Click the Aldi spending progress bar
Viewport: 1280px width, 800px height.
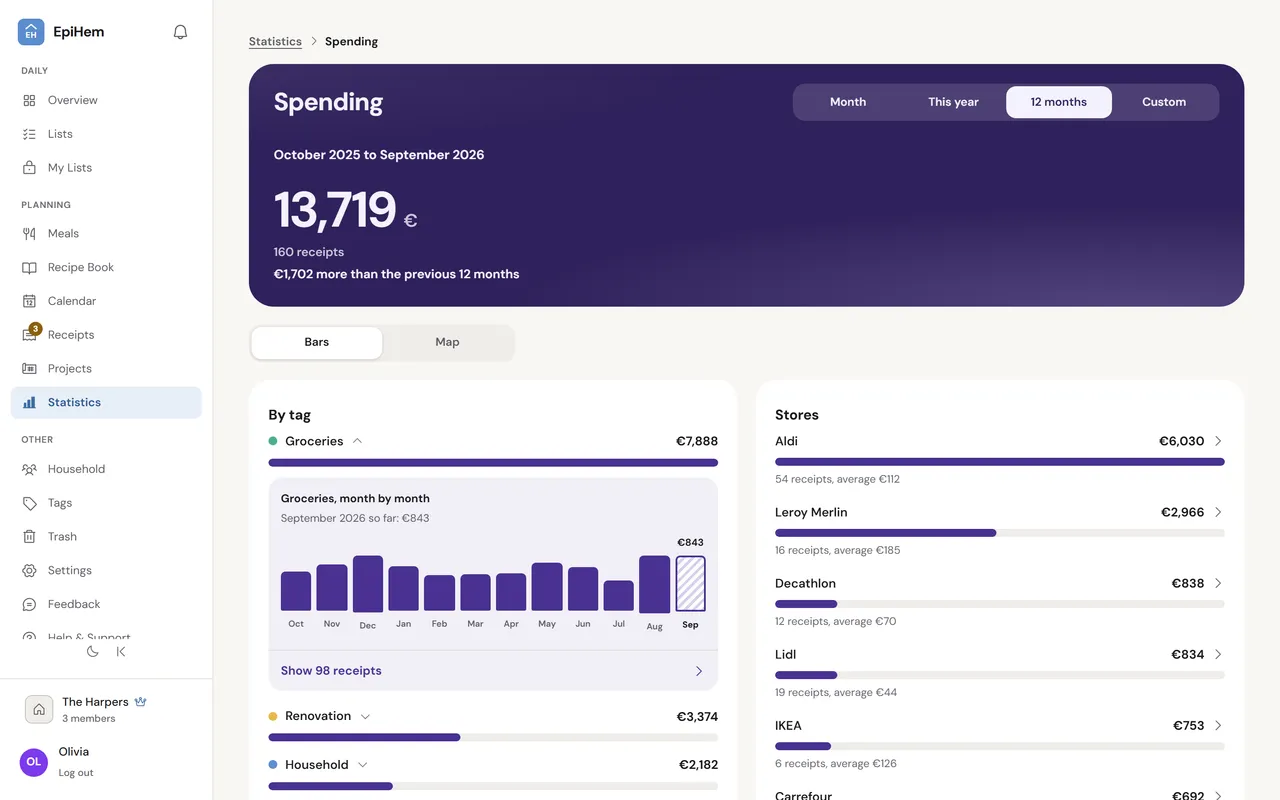click(1000, 462)
